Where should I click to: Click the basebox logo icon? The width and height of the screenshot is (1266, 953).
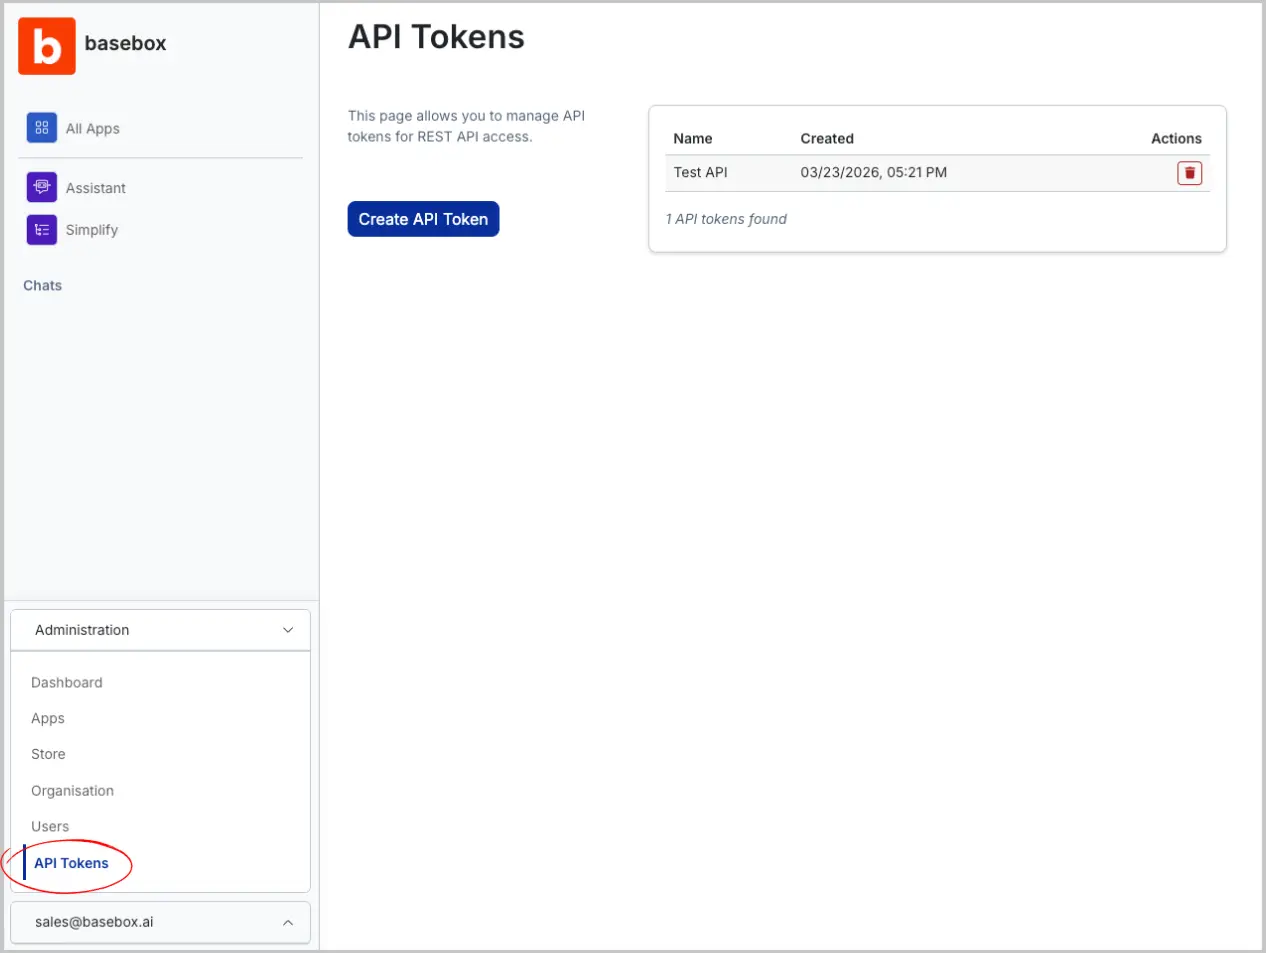coord(46,46)
